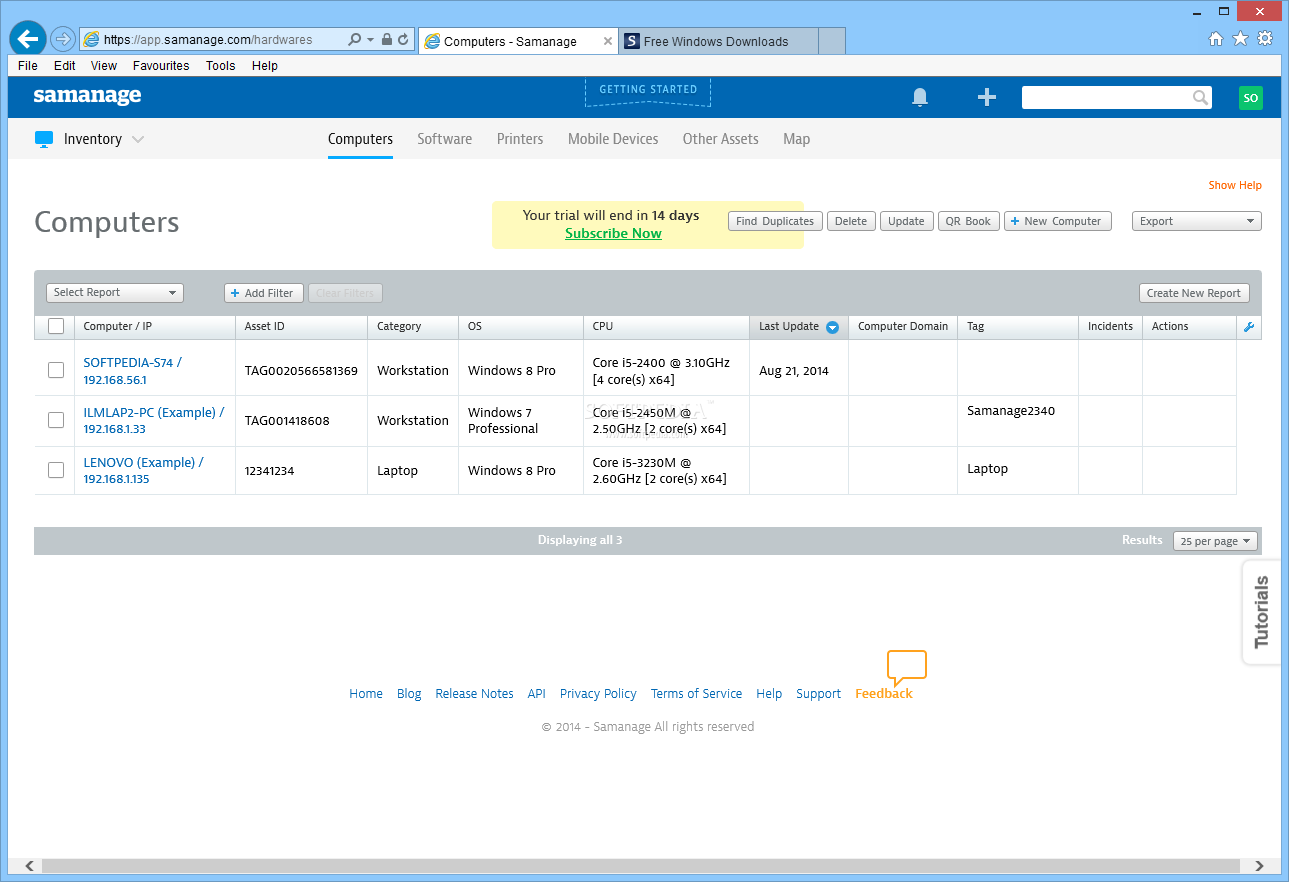
Task: Click the Inventory monitor icon
Action: click(44, 139)
